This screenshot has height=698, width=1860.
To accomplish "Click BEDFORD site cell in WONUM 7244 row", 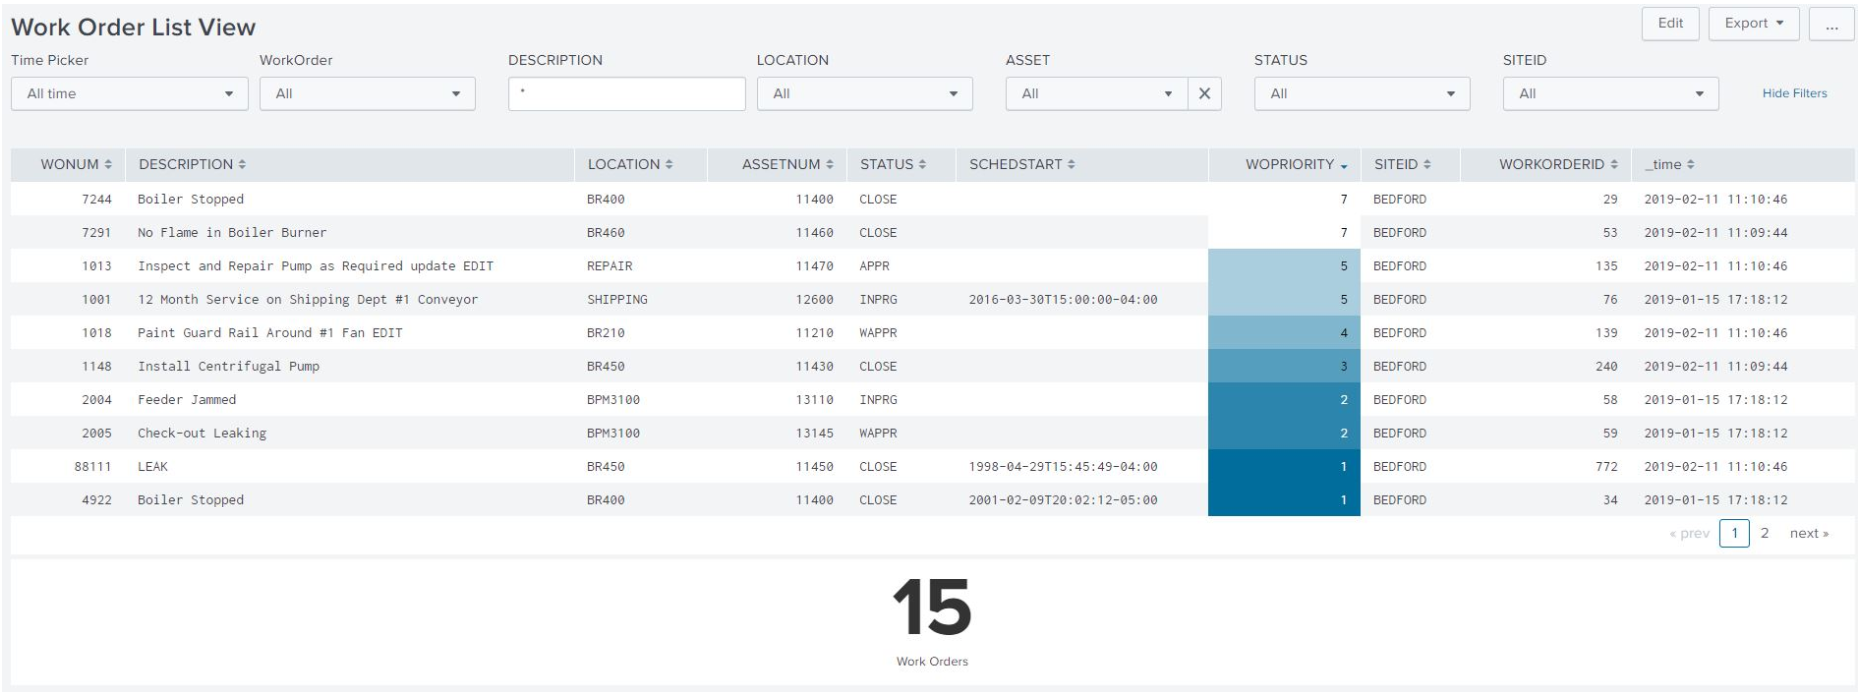I will click(x=1399, y=199).
